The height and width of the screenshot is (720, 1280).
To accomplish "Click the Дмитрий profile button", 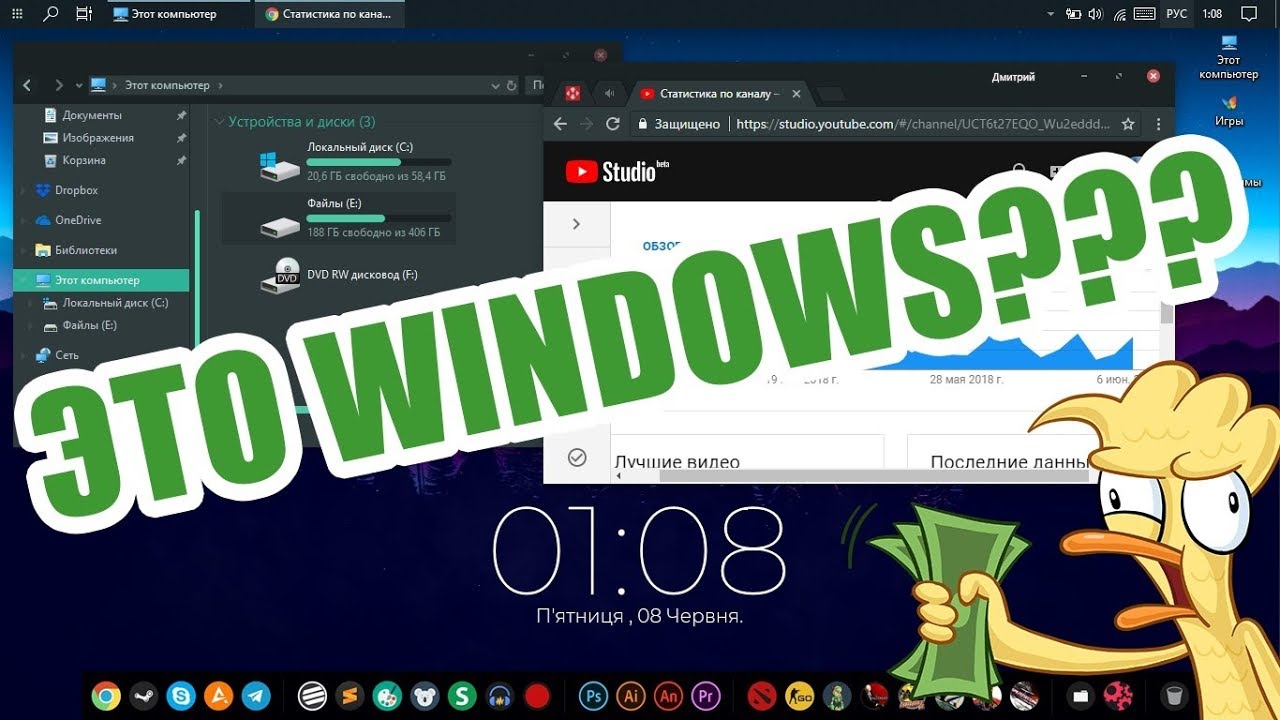I will 1013,77.
